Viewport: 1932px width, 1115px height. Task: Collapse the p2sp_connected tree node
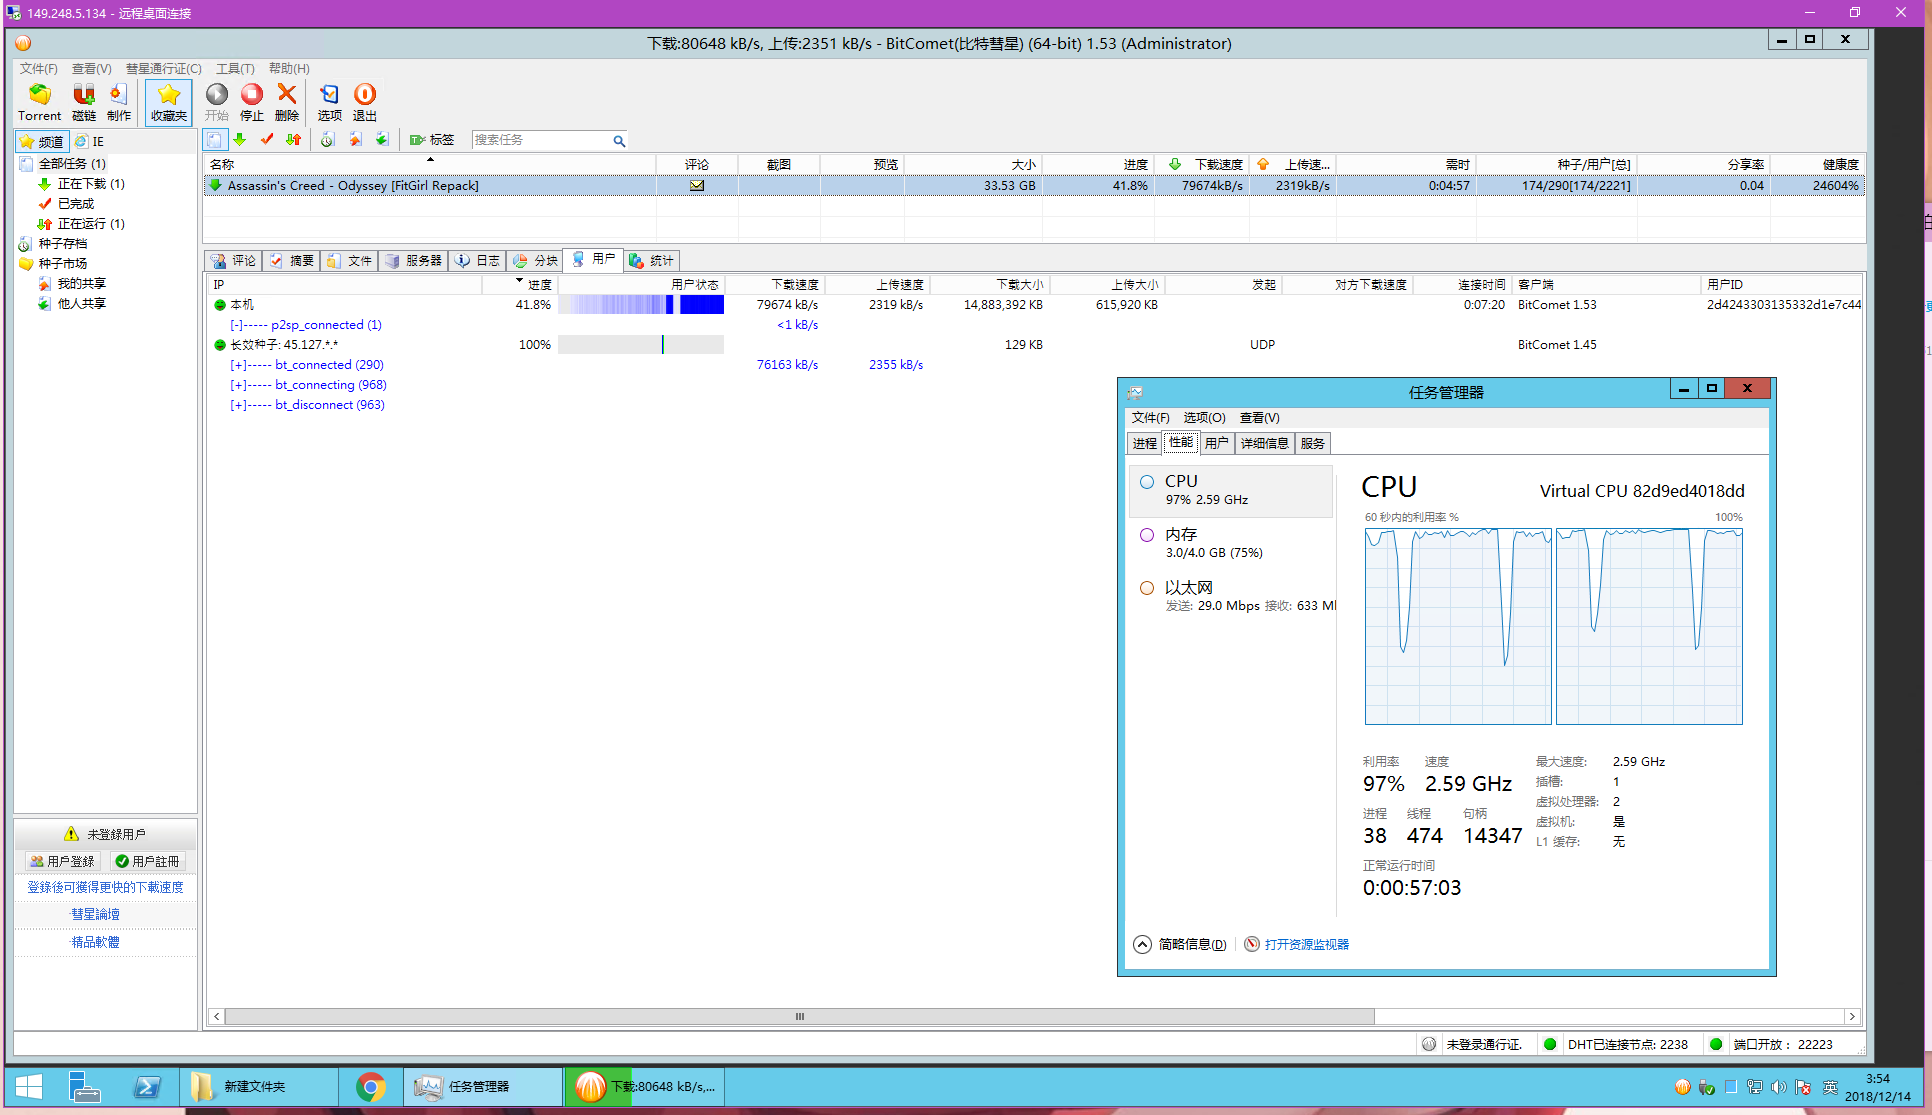235,325
